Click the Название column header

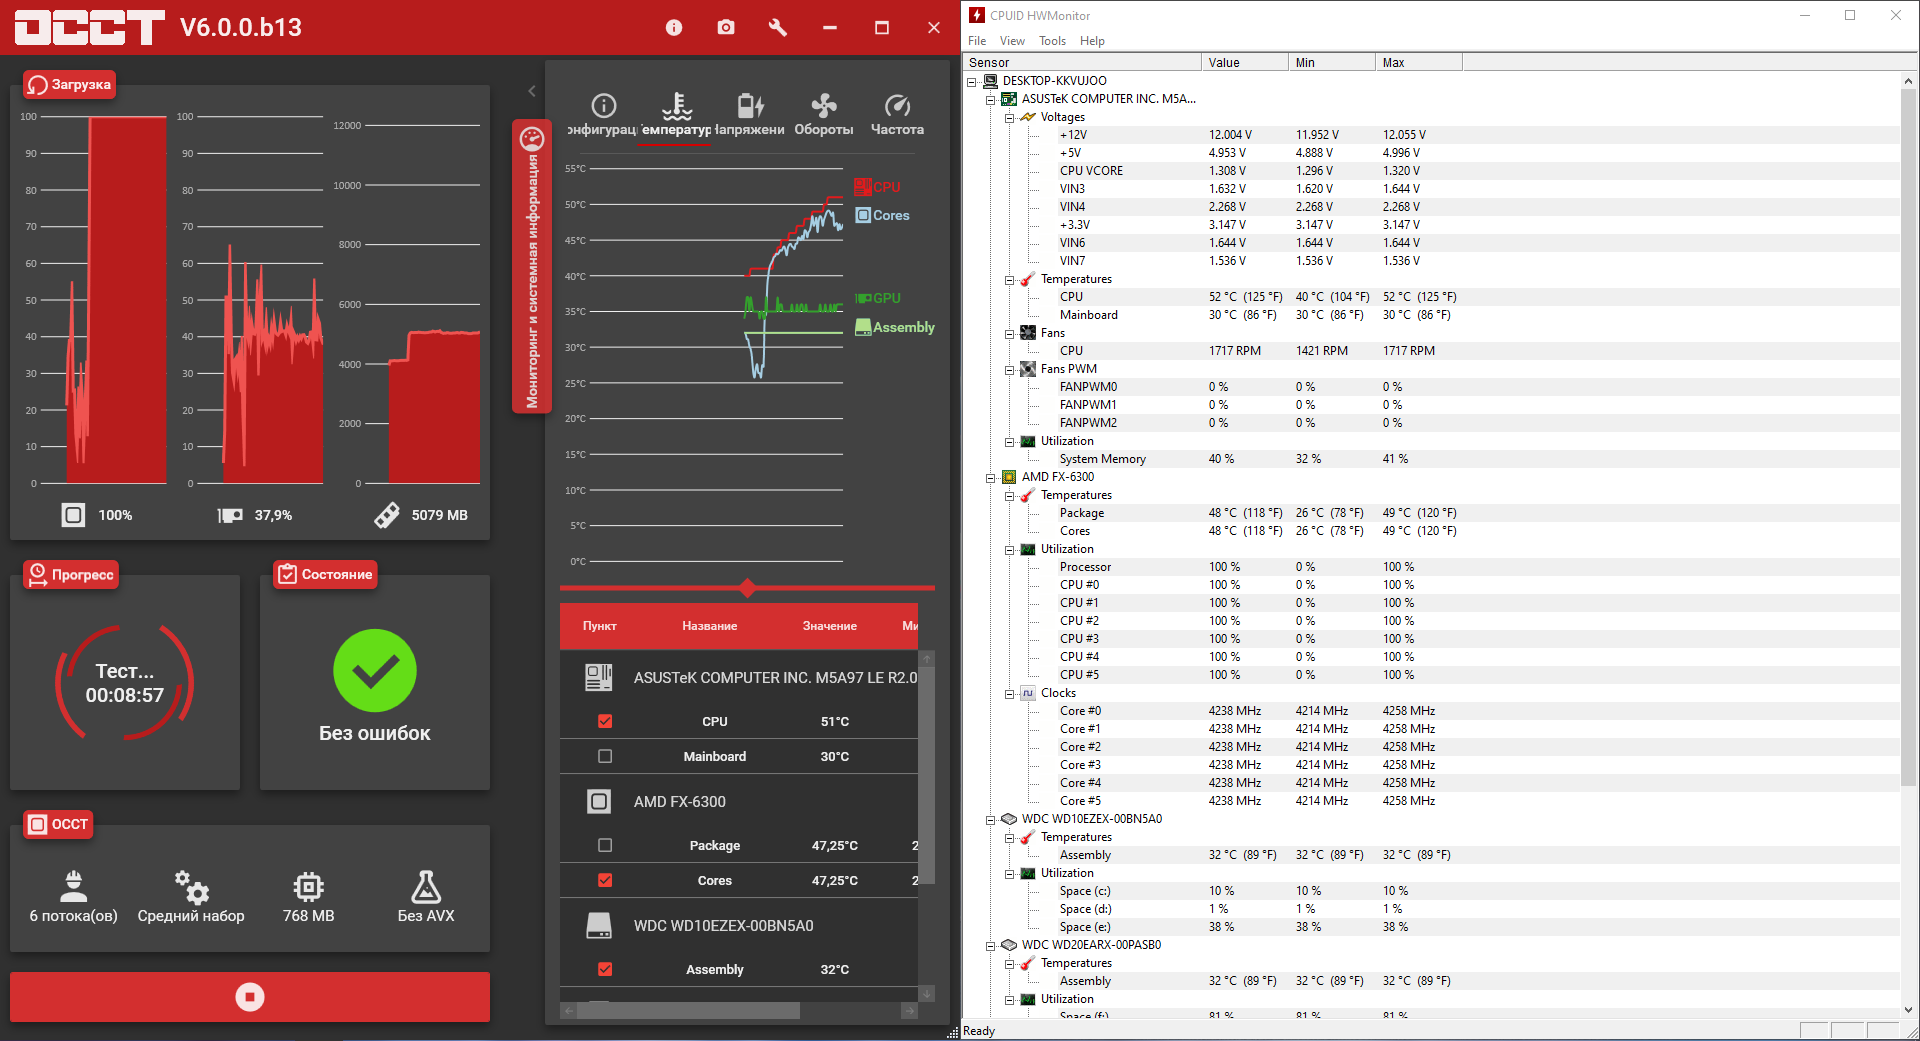710,626
